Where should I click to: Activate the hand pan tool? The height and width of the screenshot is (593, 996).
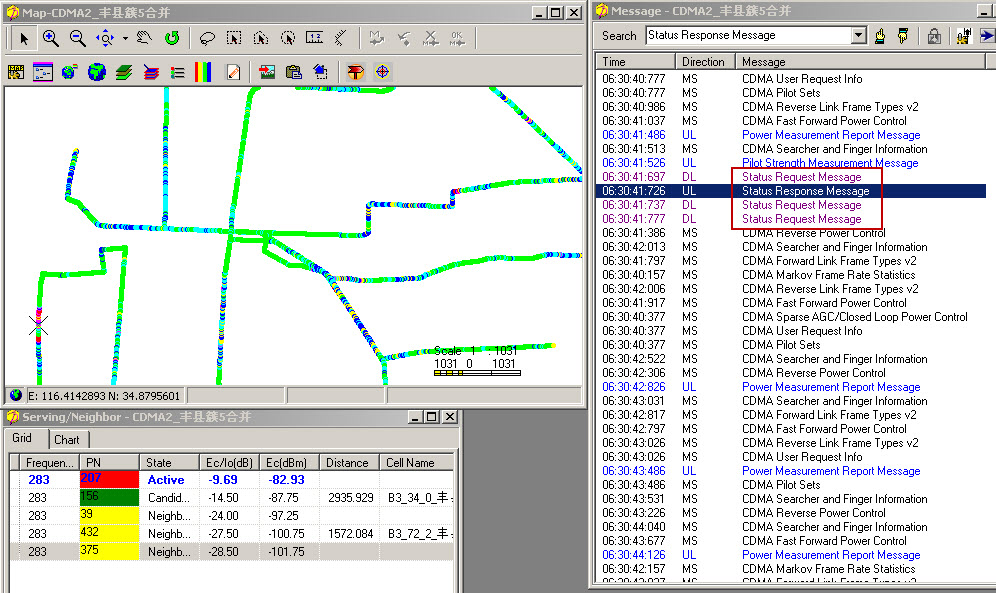pos(145,38)
